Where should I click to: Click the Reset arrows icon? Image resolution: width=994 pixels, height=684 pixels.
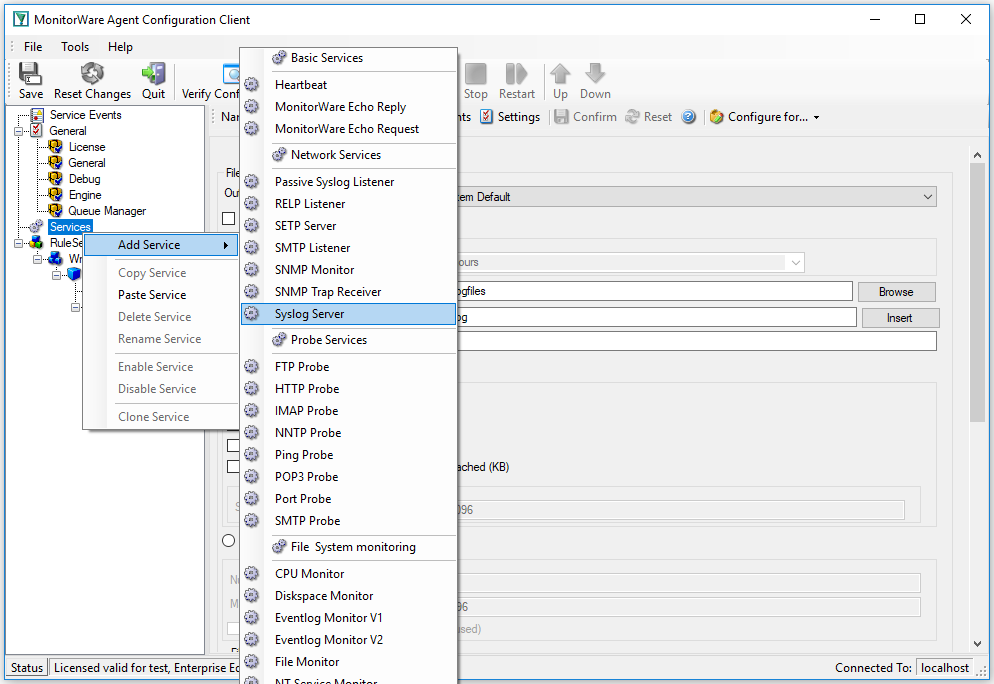[632, 117]
